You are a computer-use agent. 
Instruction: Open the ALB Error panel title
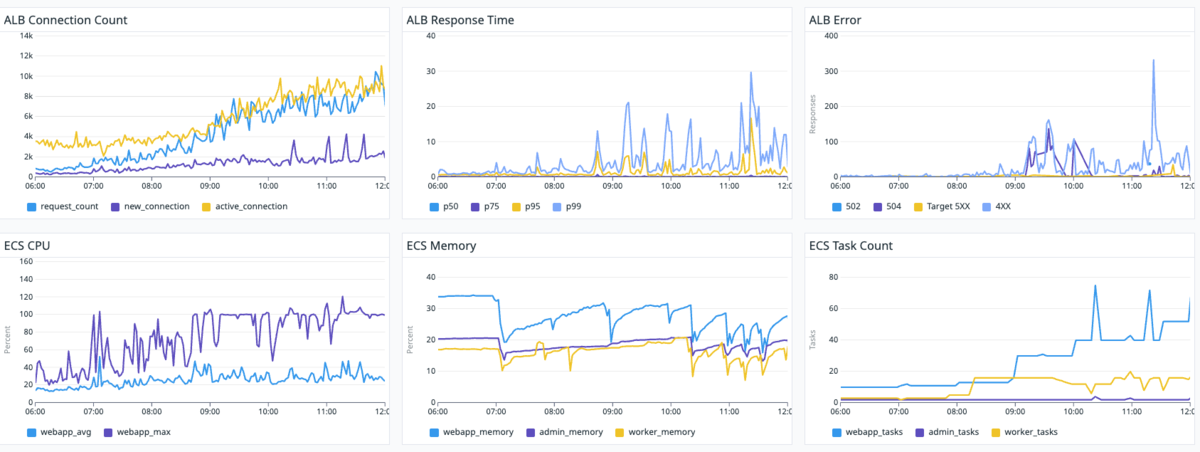coord(833,20)
